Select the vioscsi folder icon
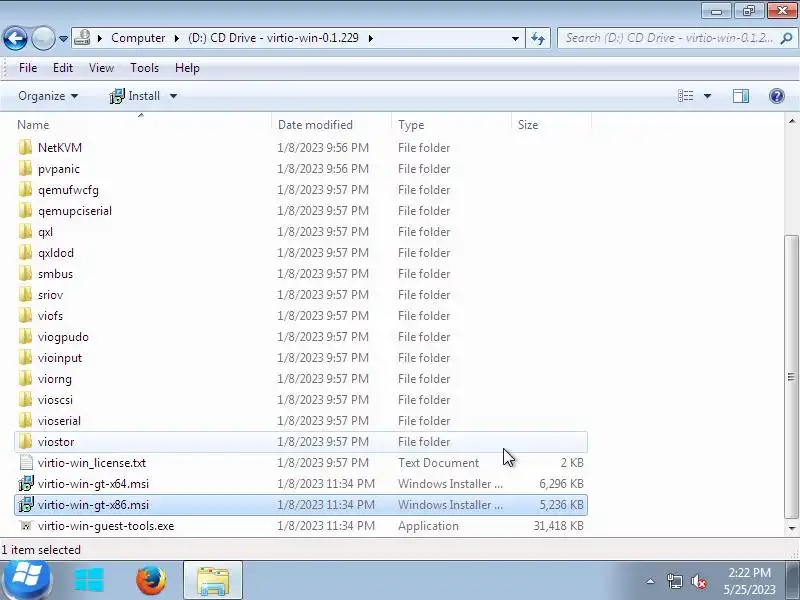Image resolution: width=800 pixels, height=600 pixels. (25, 398)
